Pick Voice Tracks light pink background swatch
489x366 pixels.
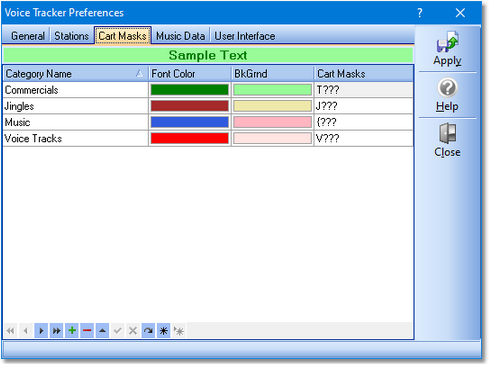pos(272,138)
